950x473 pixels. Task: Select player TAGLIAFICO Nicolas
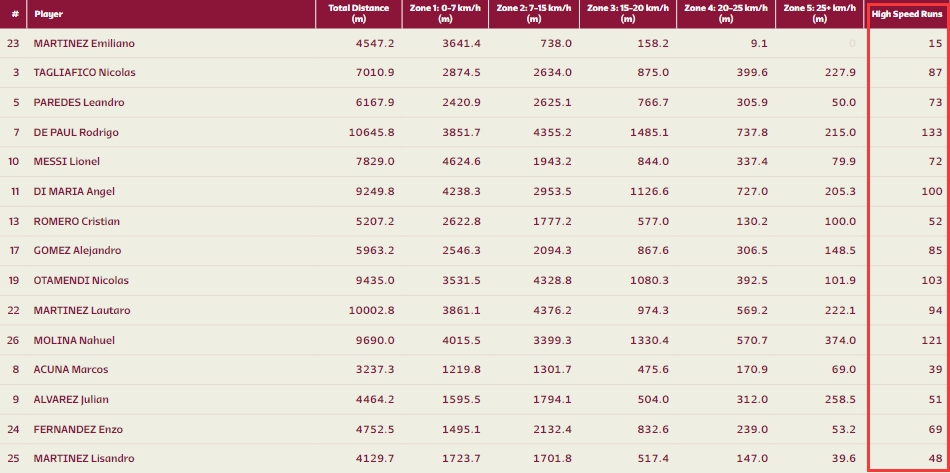(x=85, y=73)
